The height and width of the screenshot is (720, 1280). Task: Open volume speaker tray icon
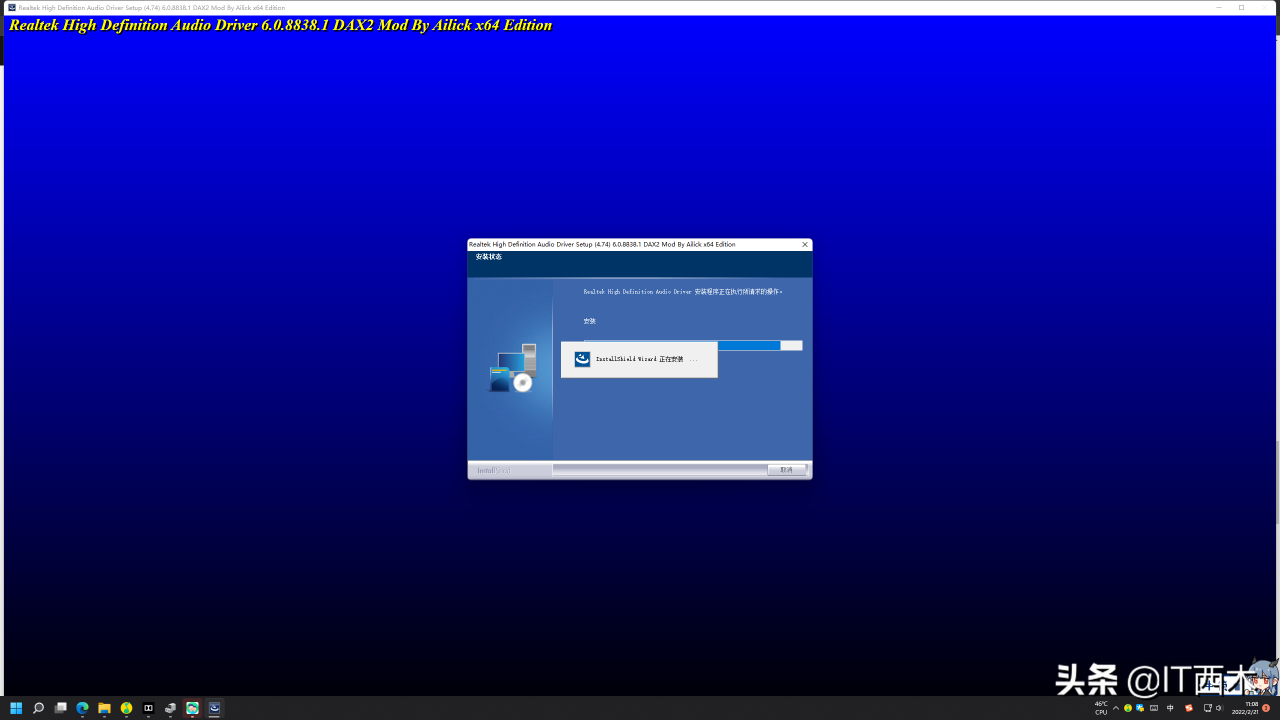pos(1220,708)
